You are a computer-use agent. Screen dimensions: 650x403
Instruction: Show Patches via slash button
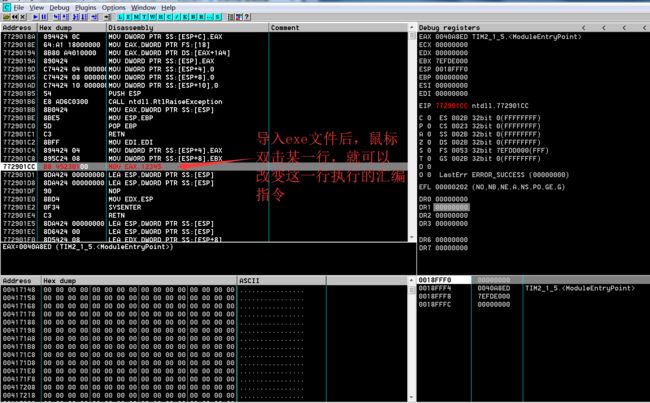(177, 17)
